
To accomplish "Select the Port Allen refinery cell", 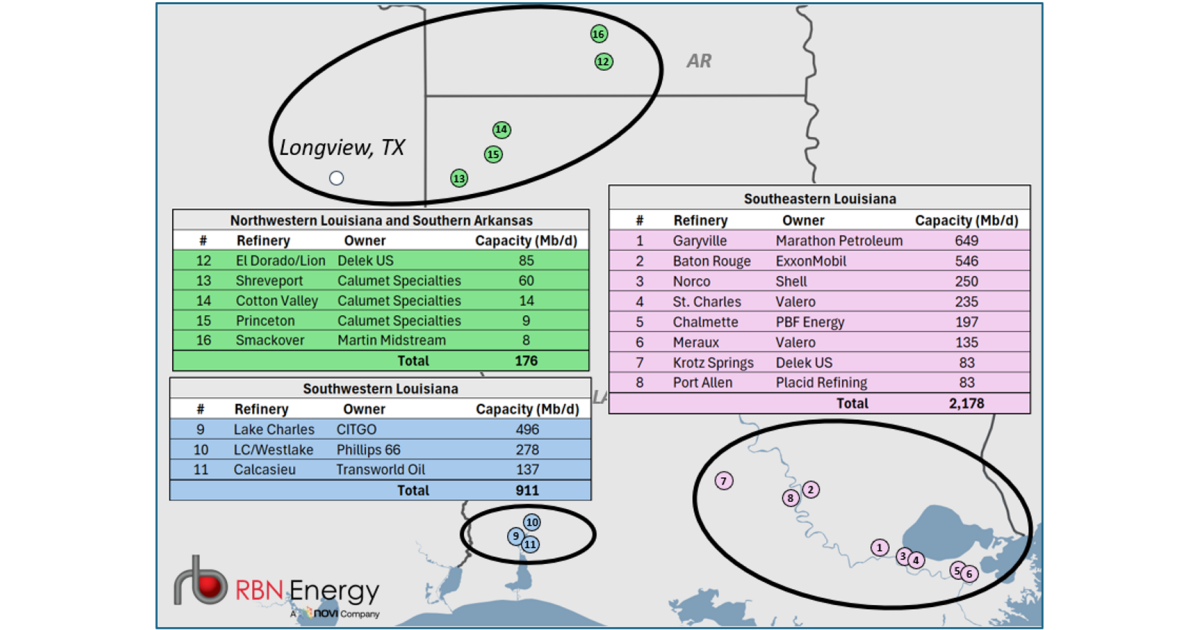I will point(703,382).
